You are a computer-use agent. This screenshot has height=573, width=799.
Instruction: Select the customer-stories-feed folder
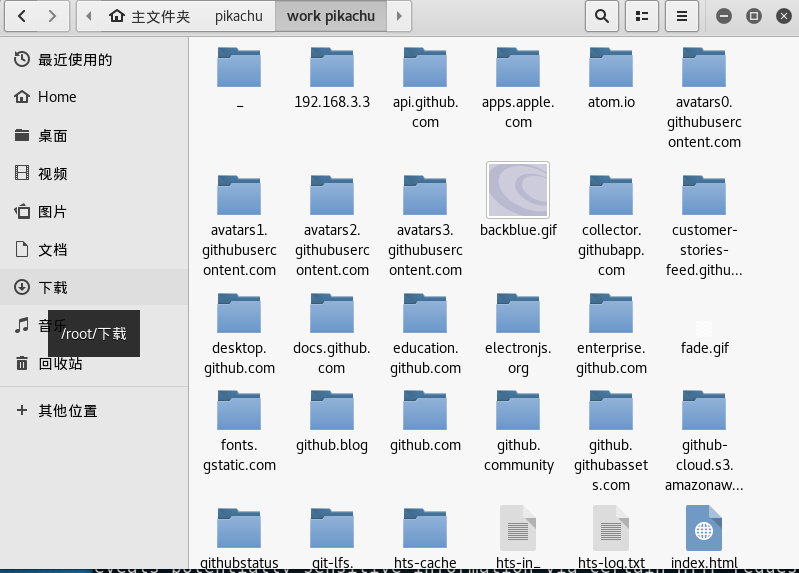click(x=704, y=225)
